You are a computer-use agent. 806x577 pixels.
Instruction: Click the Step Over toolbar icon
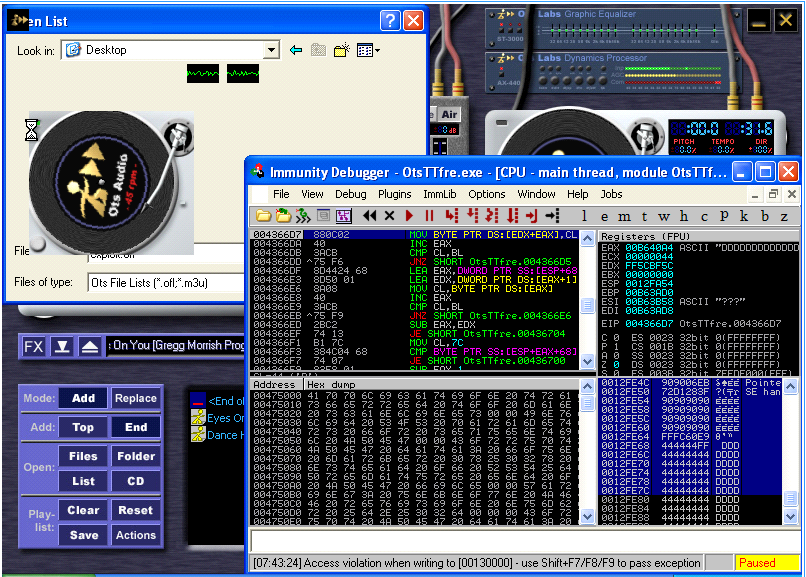click(472, 216)
